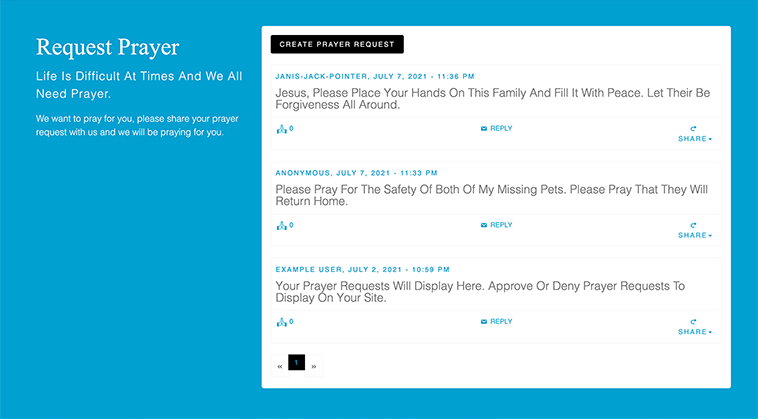Screen dimensions: 758x419
Task: Click envelope Reply icon on Example User request
Action: point(484,322)
